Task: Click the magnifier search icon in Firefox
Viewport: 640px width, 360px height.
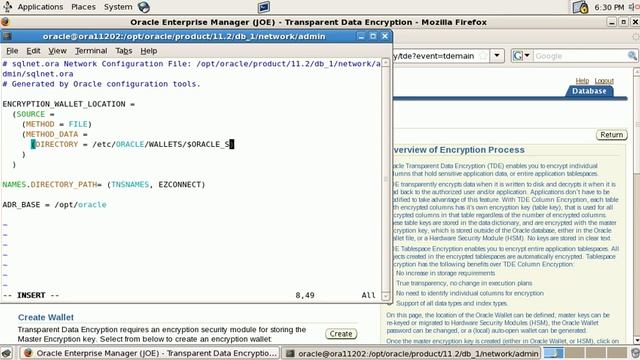Action: (x=632, y=56)
